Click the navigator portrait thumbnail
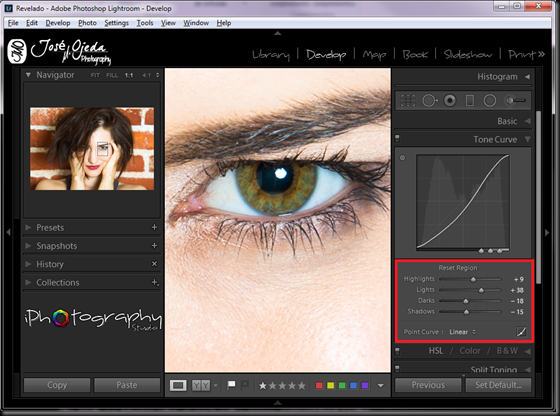The height and width of the screenshot is (416, 560). [x=92, y=149]
